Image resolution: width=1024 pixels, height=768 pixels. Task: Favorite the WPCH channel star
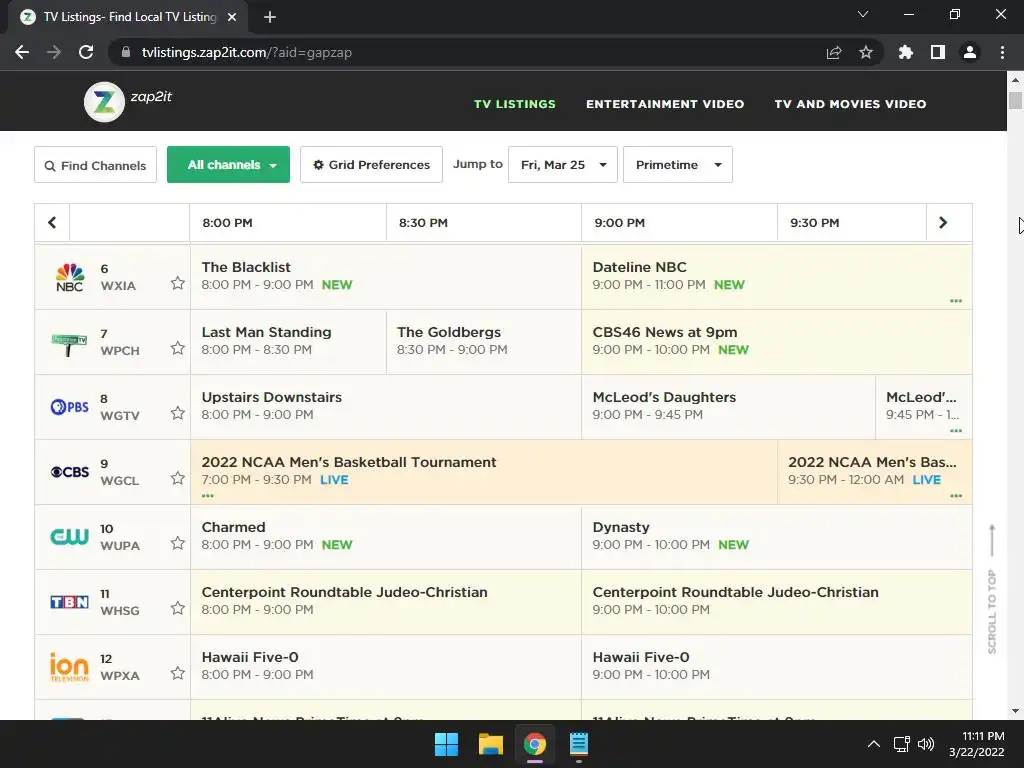pos(178,348)
